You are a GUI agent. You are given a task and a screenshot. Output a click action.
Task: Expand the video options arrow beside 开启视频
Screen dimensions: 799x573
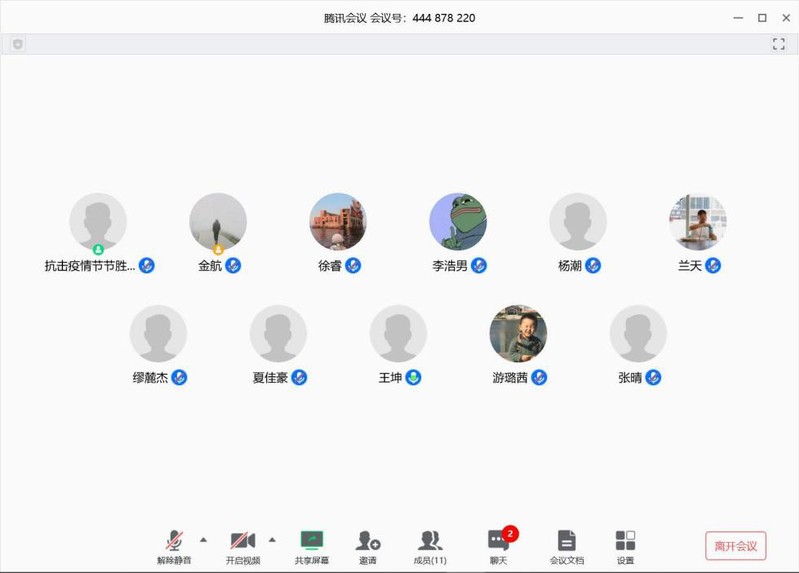[272, 539]
